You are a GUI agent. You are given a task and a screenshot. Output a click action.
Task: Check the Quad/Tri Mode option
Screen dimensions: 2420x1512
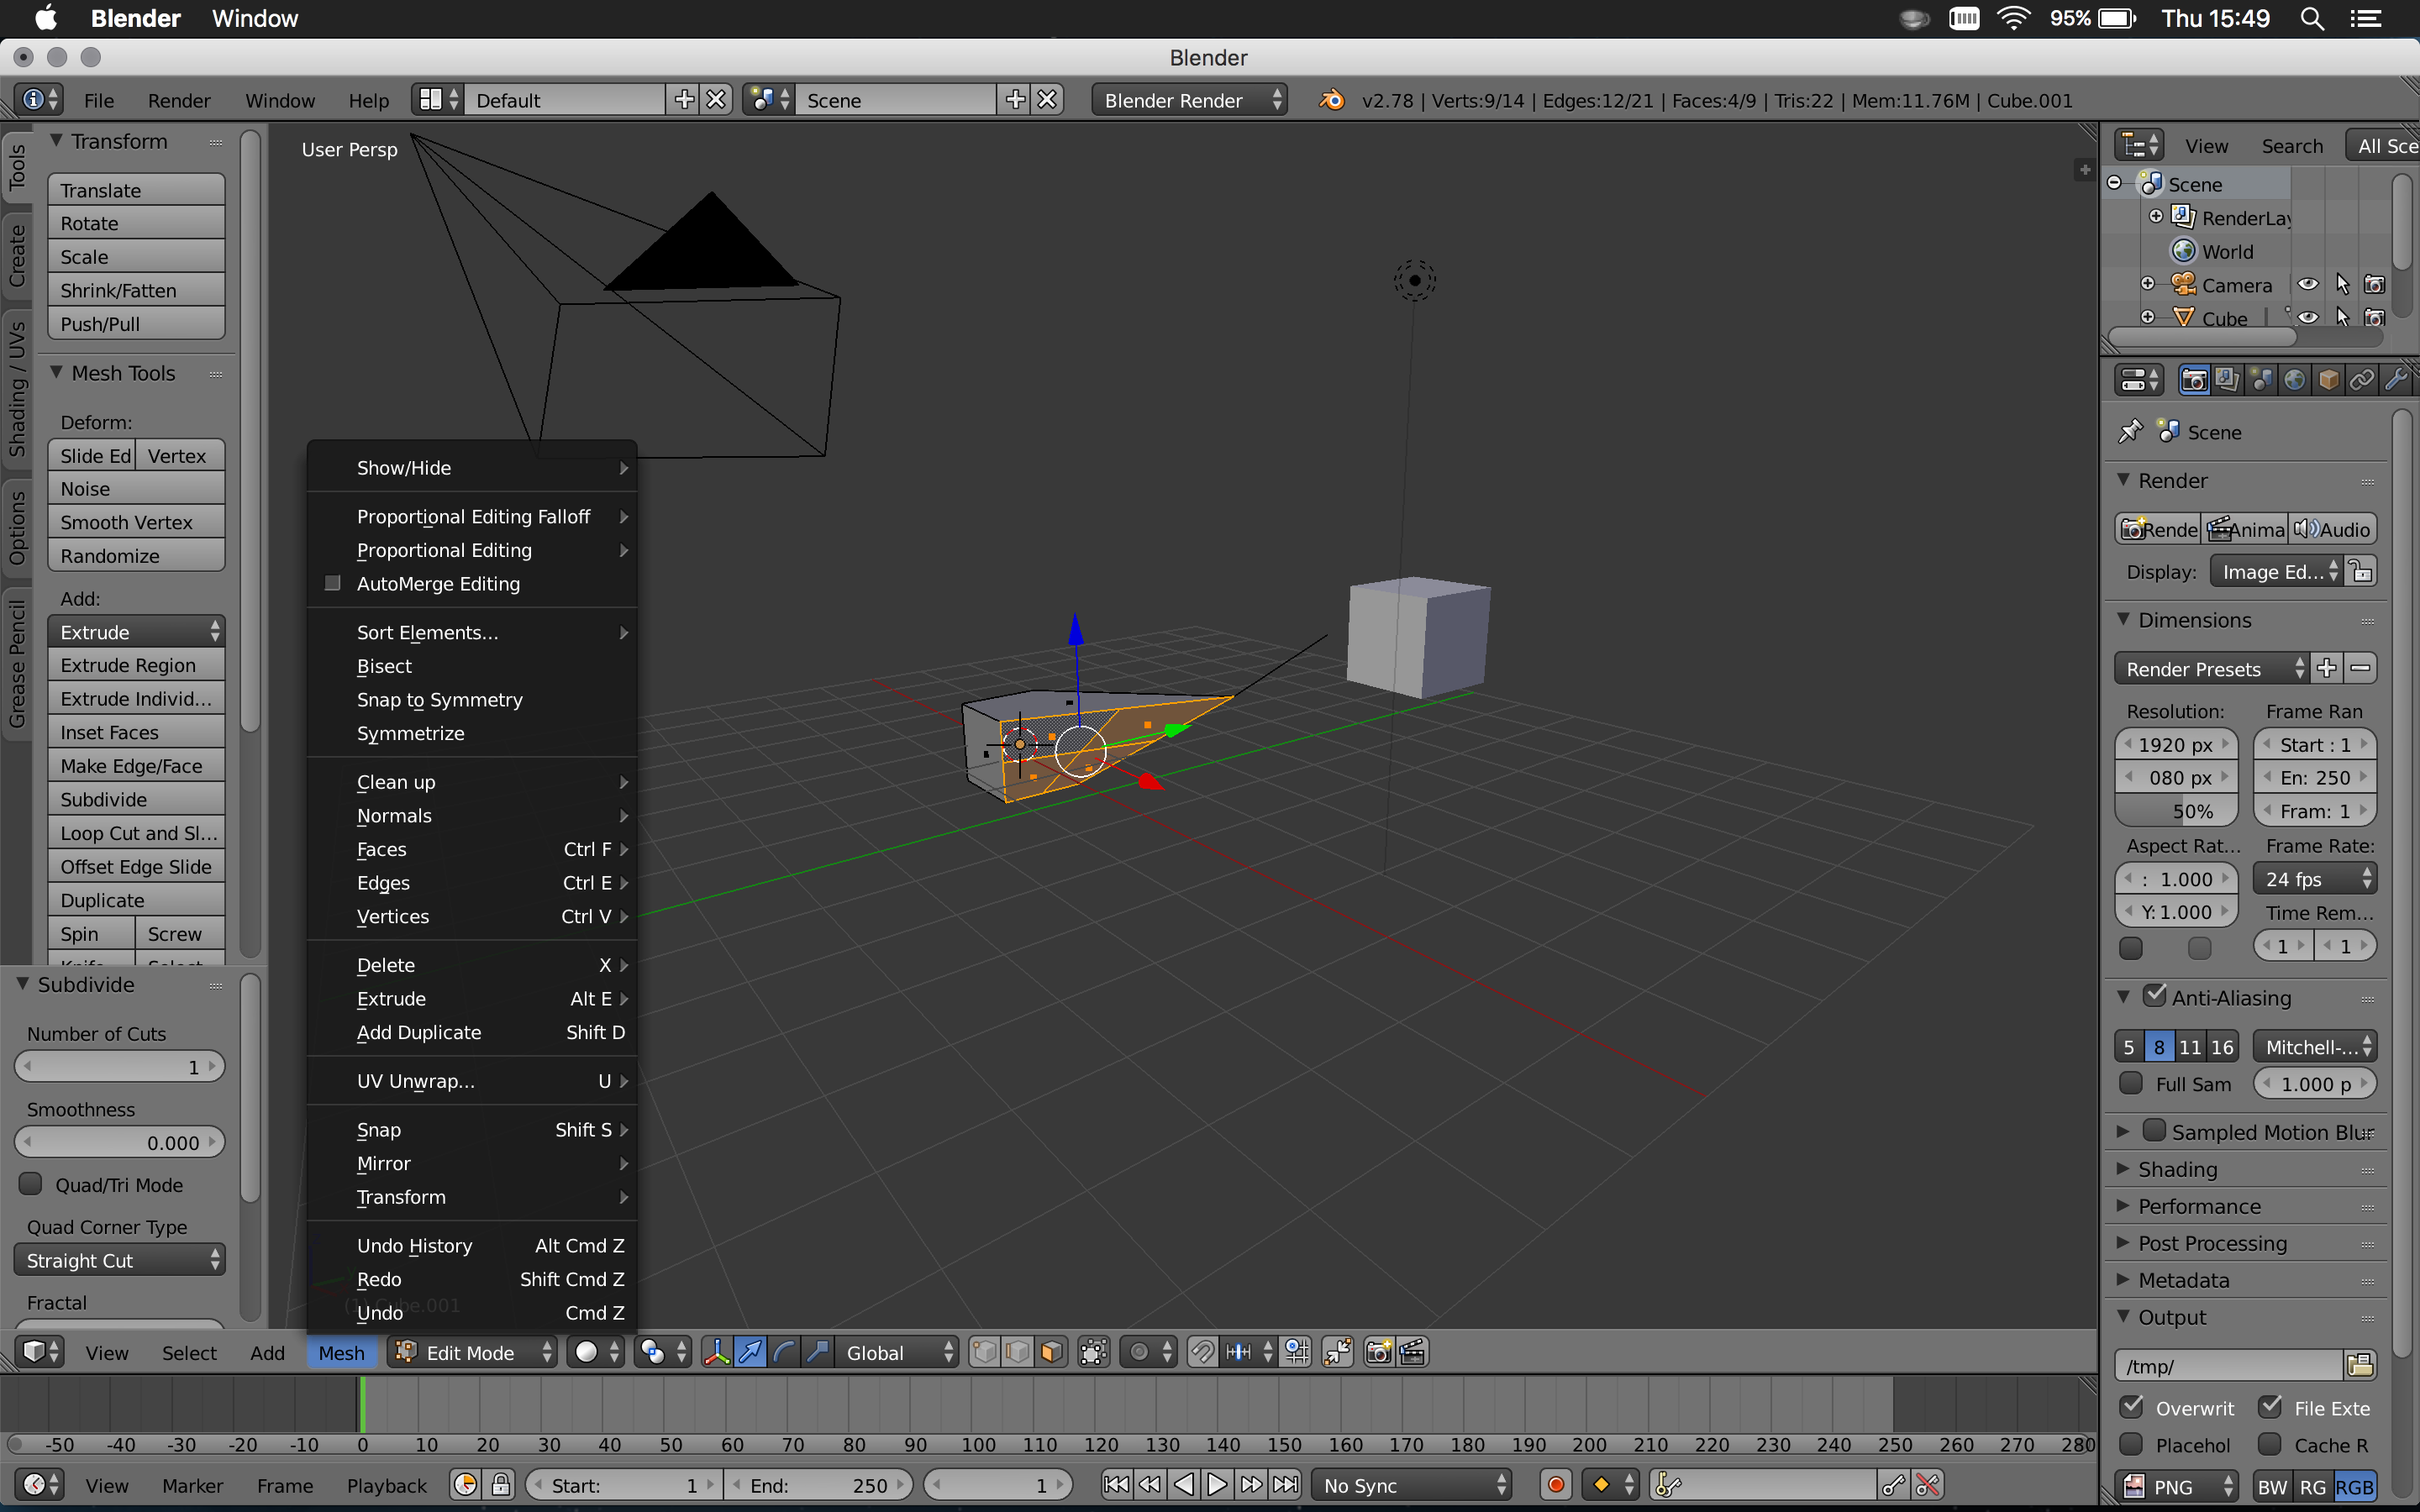point(31,1184)
